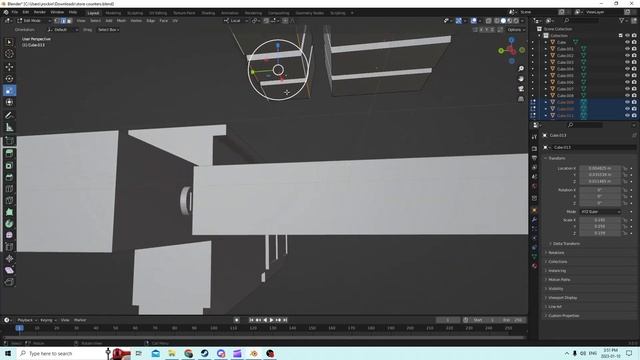The width and height of the screenshot is (640, 360).
Task: Select the Knife tool
Action: (x=9, y=200)
